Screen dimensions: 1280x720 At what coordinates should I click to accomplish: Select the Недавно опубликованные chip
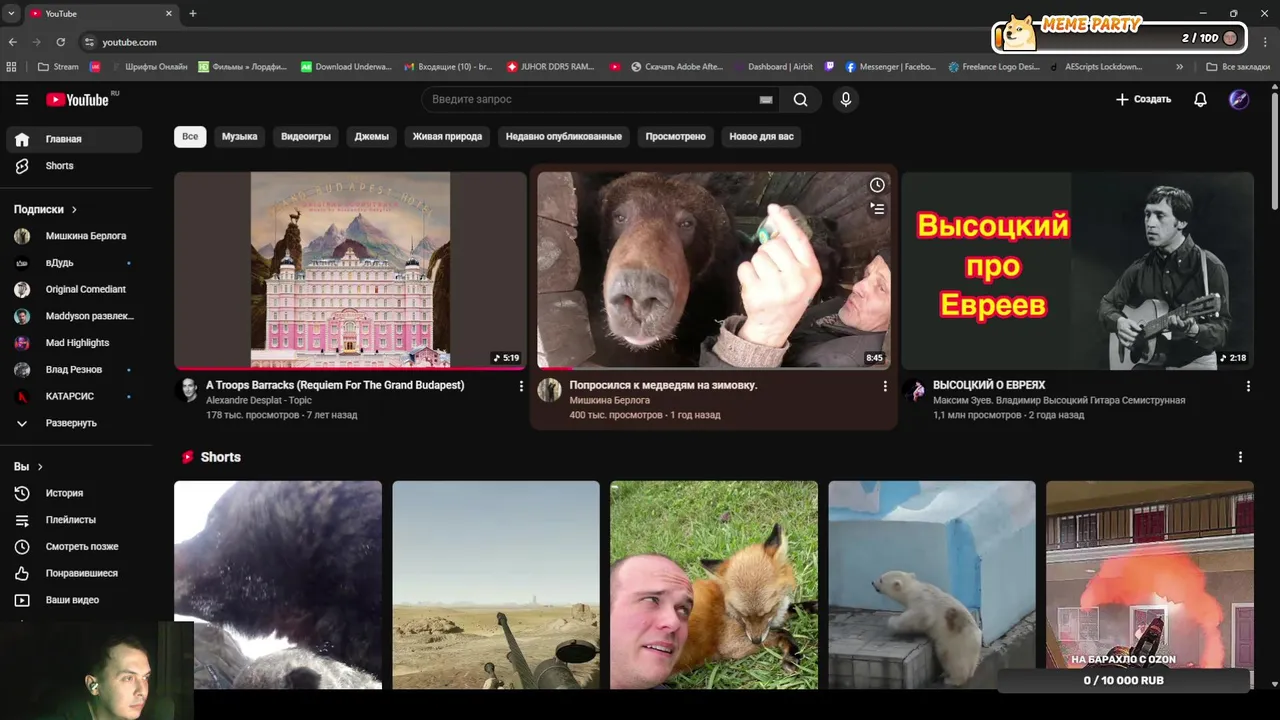point(563,136)
